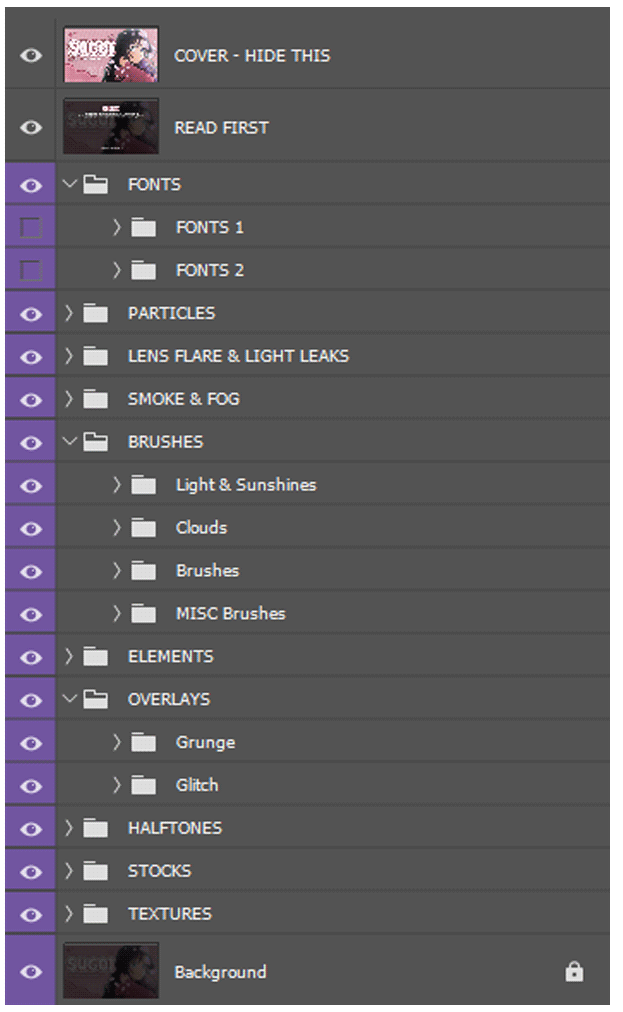Click the Glitch folder icon
Screen dimensions: 623x1012
click(143, 785)
